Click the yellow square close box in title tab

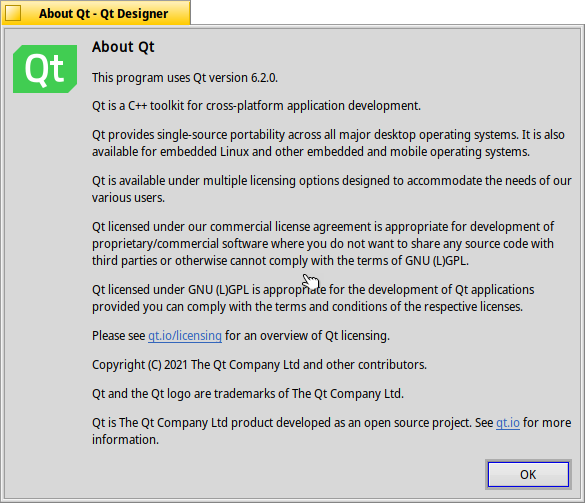pyautogui.click(x=13, y=13)
